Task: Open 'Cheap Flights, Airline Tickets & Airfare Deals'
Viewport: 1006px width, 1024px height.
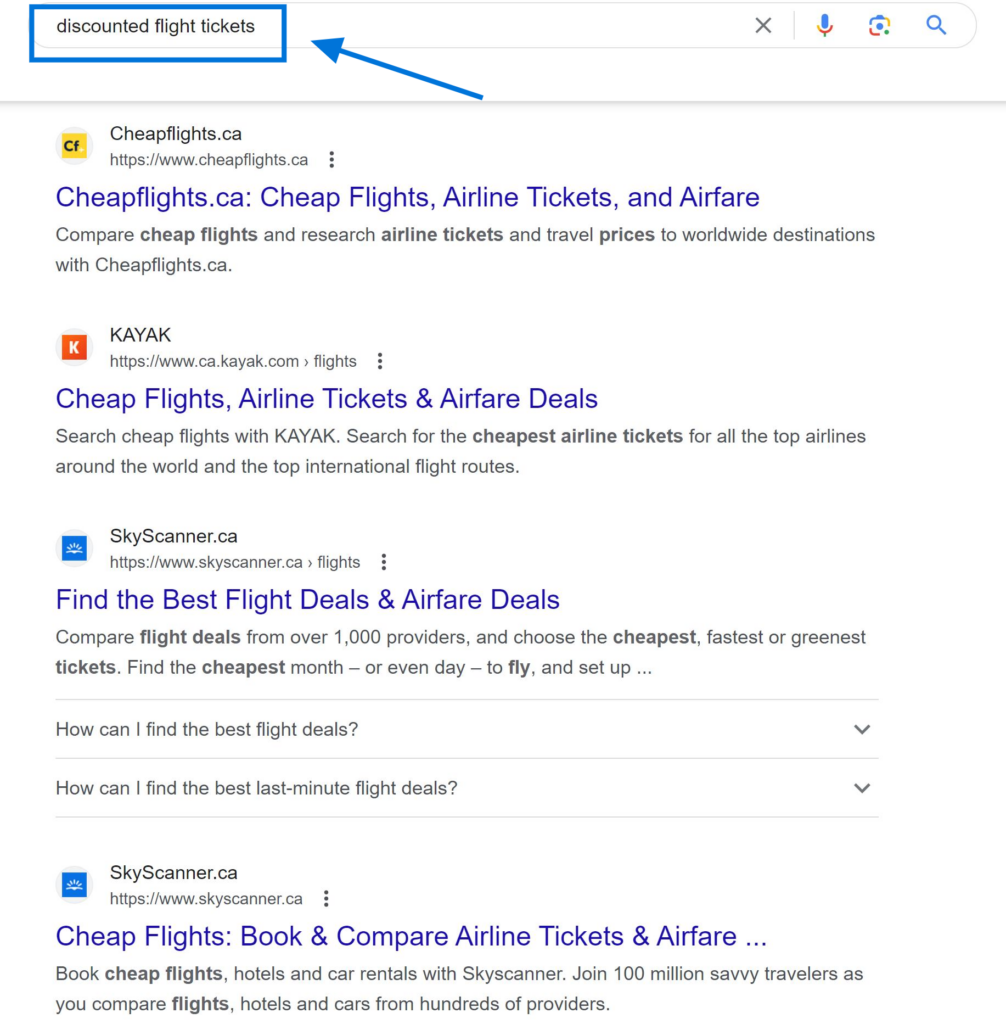Action: tap(326, 399)
